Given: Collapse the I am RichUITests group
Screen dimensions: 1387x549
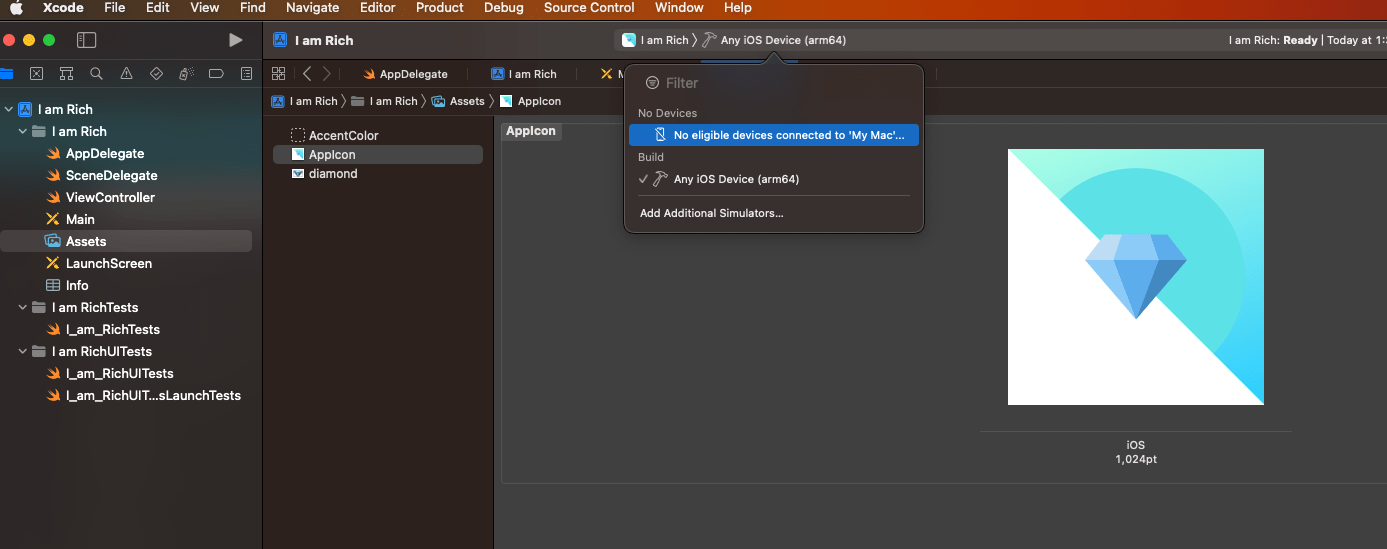Looking at the screenshot, I should pos(23,352).
